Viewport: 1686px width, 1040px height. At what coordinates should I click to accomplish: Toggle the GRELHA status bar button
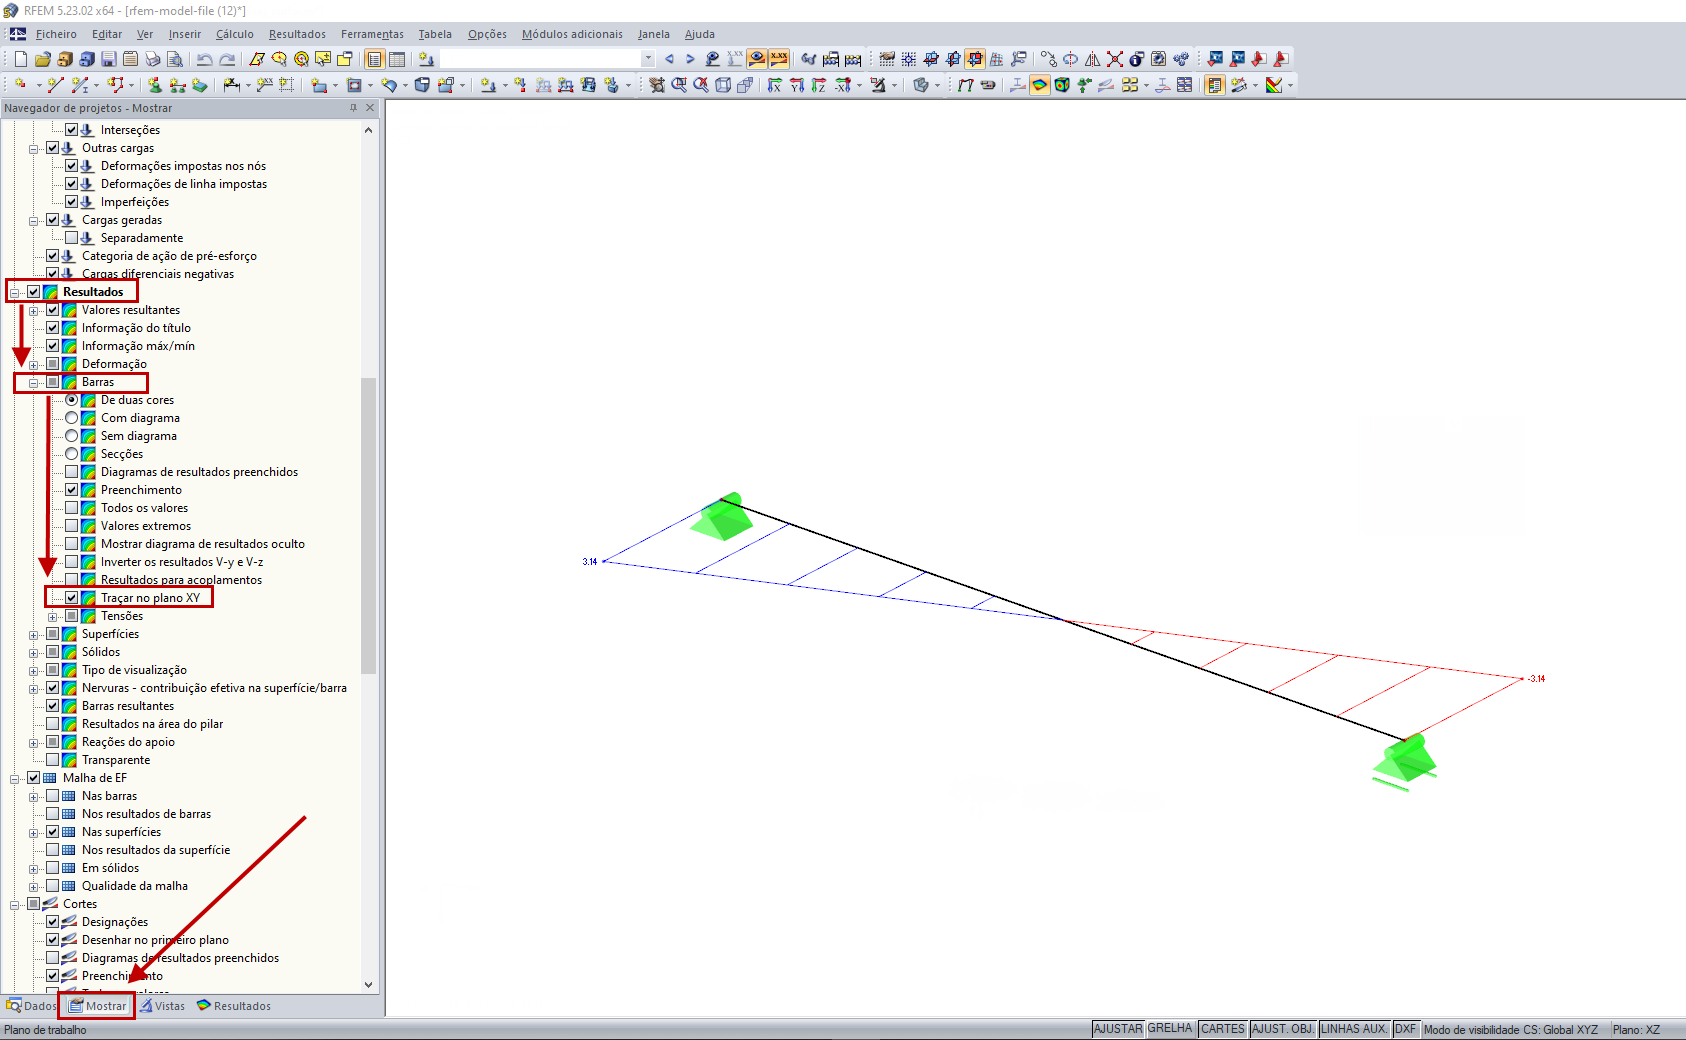1170,1029
